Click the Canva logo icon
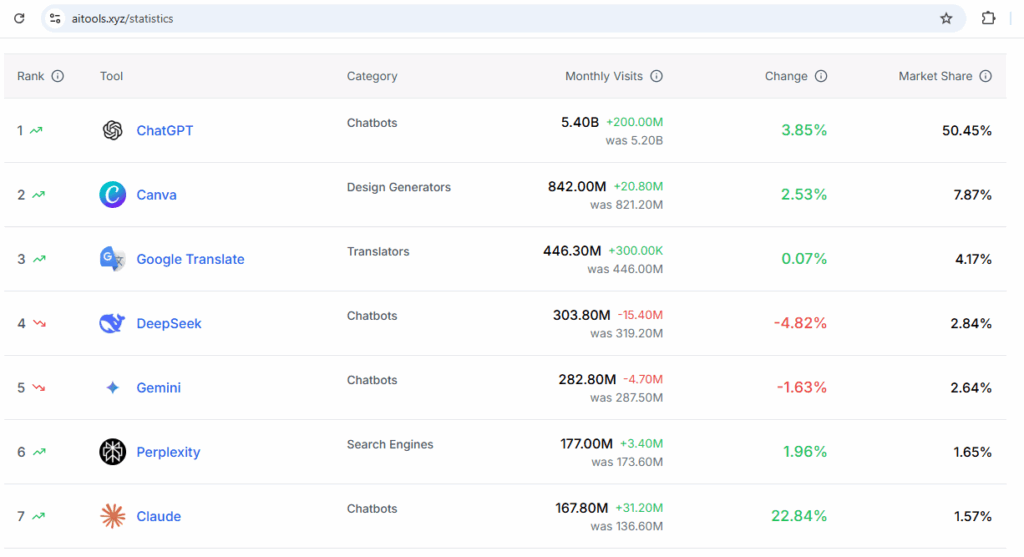The height and width of the screenshot is (557, 1024). (x=112, y=194)
